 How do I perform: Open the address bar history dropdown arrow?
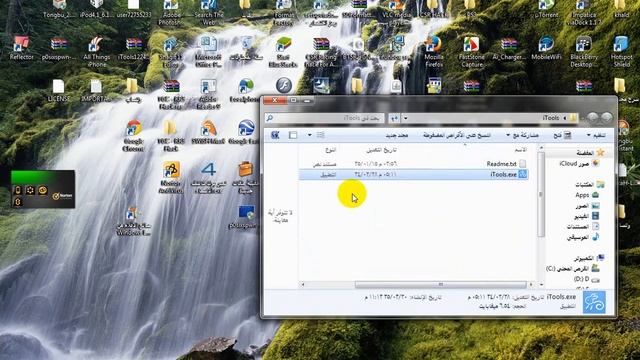(x=405, y=118)
